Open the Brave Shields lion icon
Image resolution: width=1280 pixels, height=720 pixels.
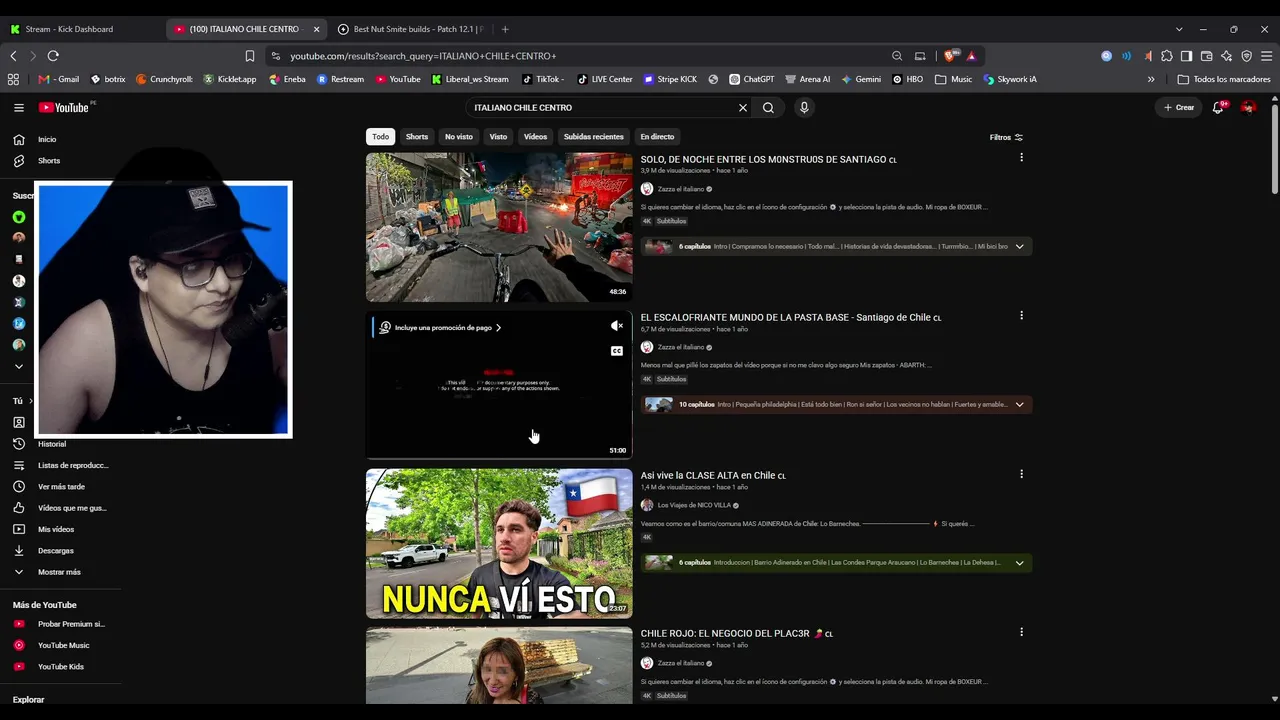[950, 56]
